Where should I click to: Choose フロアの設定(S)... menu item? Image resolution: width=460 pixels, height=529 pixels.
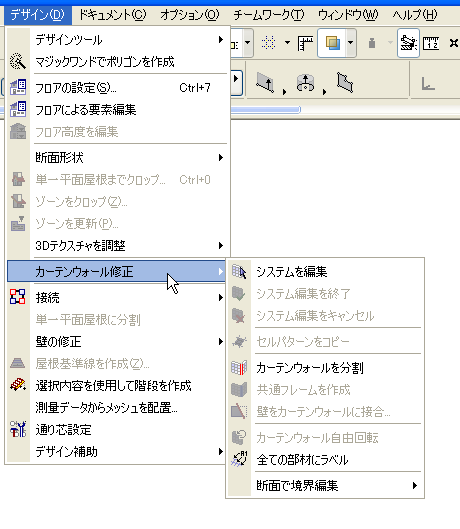[118, 88]
